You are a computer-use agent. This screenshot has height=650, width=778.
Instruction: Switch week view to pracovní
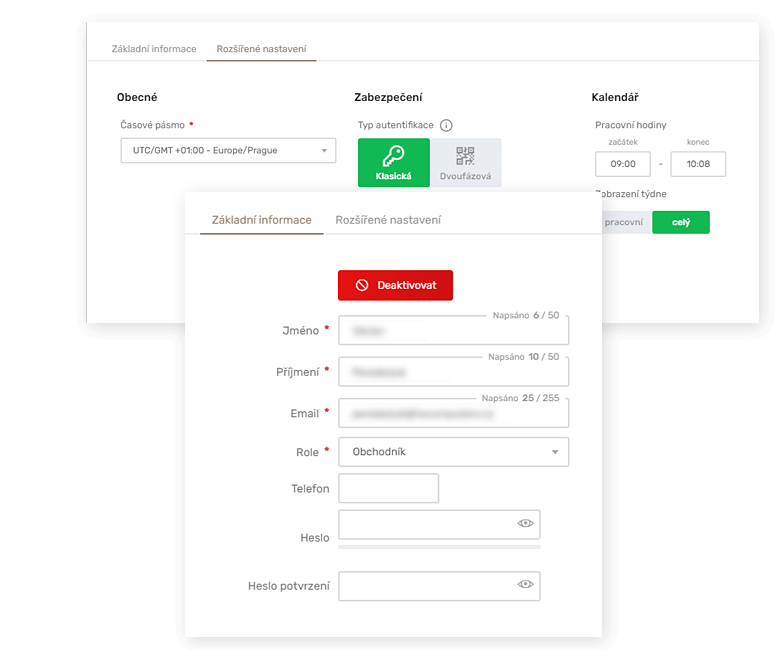(x=624, y=222)
